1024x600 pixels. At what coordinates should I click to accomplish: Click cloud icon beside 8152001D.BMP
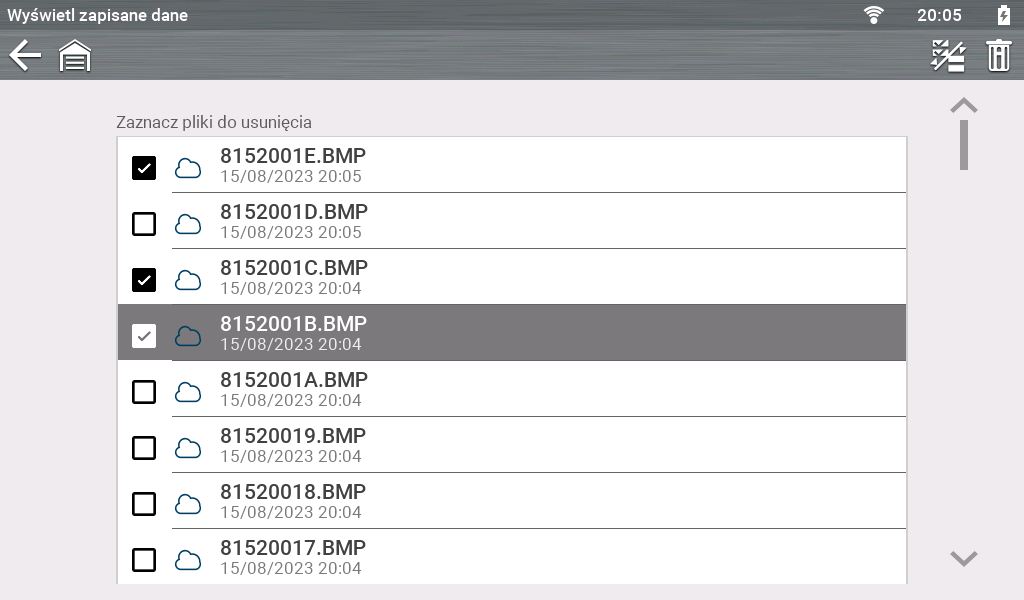[x=188, y=224]
